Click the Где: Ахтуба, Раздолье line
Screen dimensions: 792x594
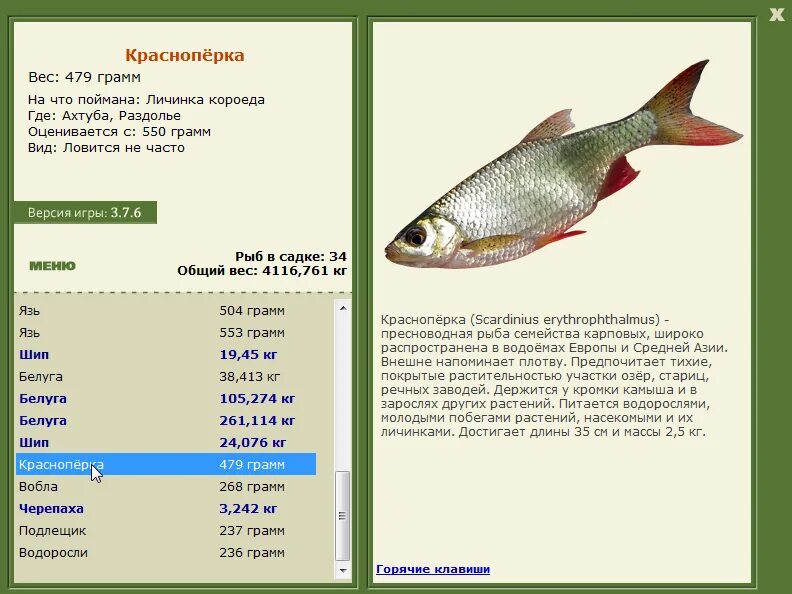coord(105,116)
